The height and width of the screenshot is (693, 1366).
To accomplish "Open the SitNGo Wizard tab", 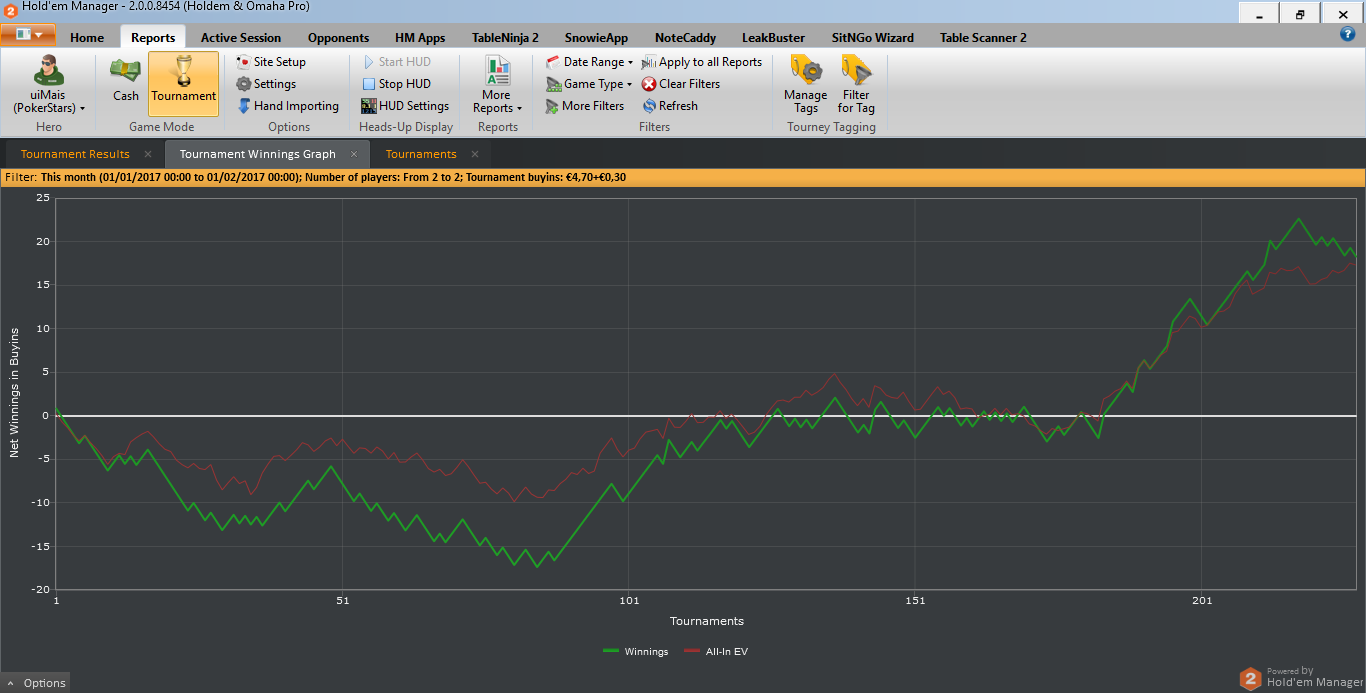I will click(x=872, y=38).
